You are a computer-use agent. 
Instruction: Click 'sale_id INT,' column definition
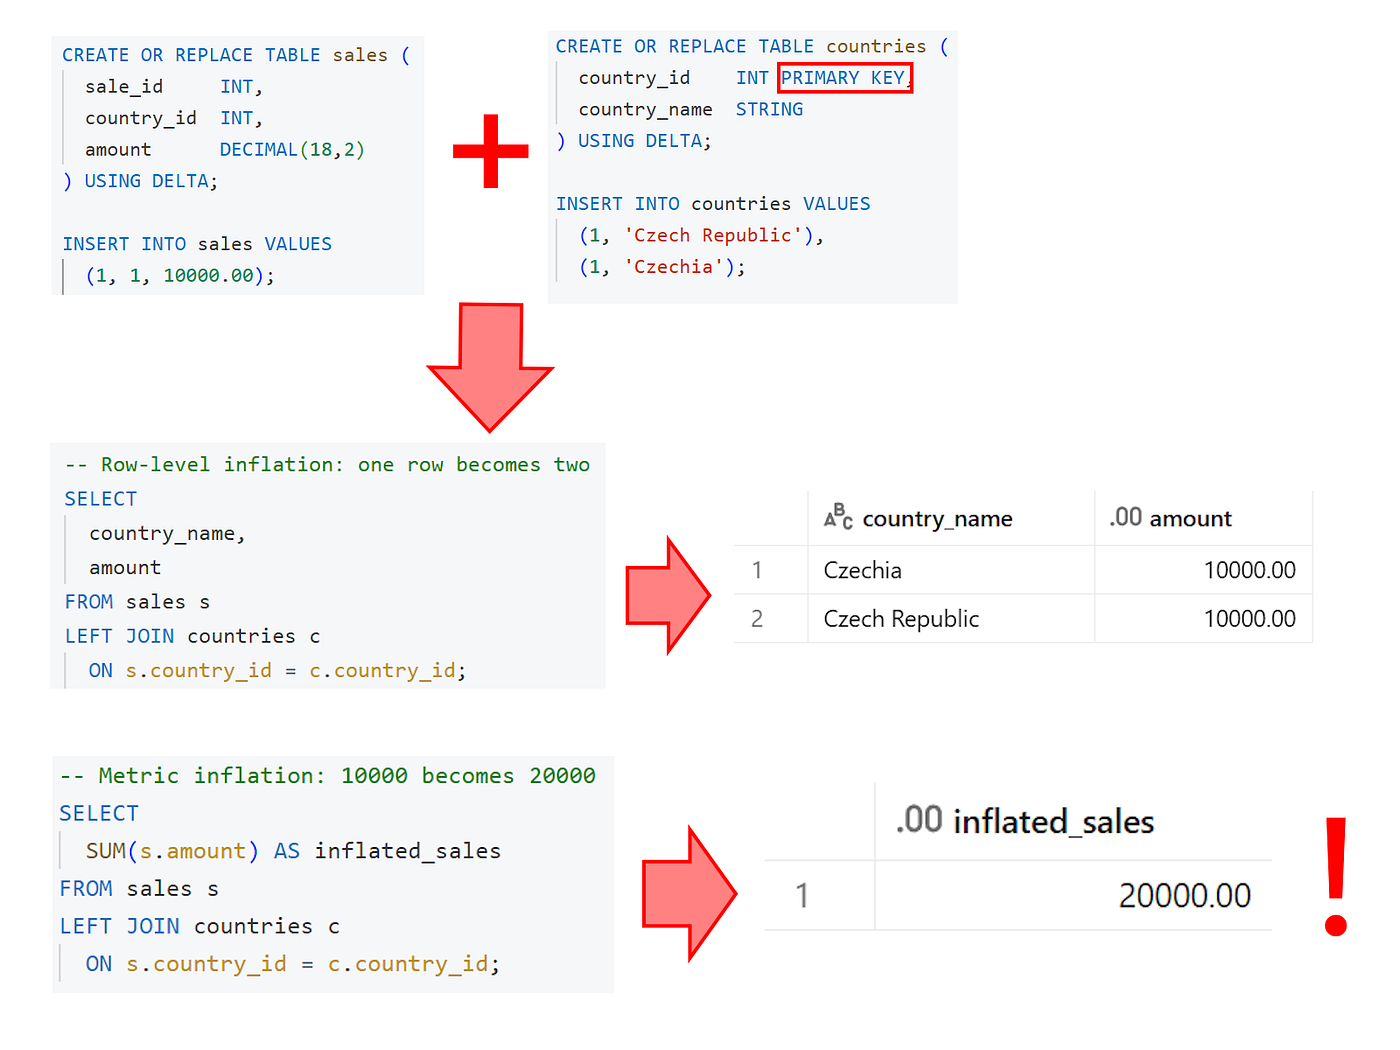[x=174, y=87]
